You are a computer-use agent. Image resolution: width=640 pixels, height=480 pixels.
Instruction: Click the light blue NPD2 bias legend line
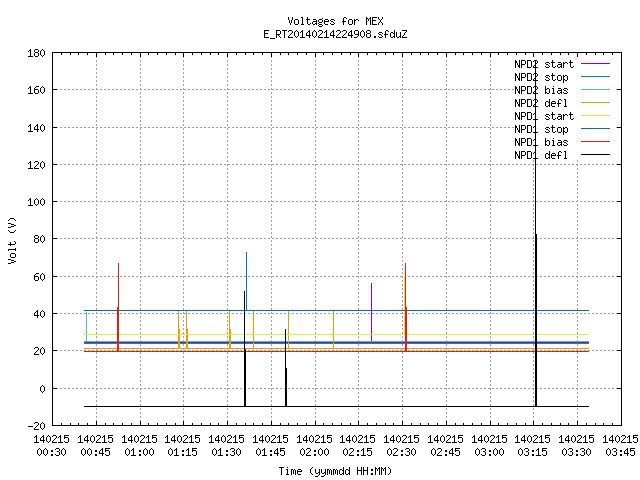[596, 90]
